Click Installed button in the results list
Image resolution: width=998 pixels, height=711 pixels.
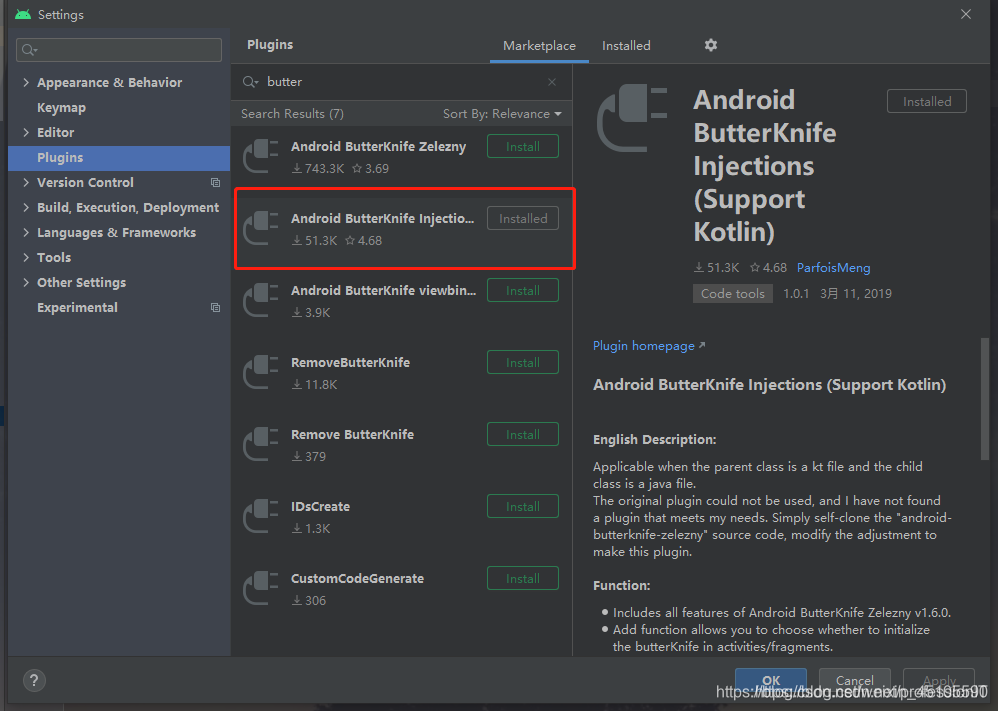point(523,218)
